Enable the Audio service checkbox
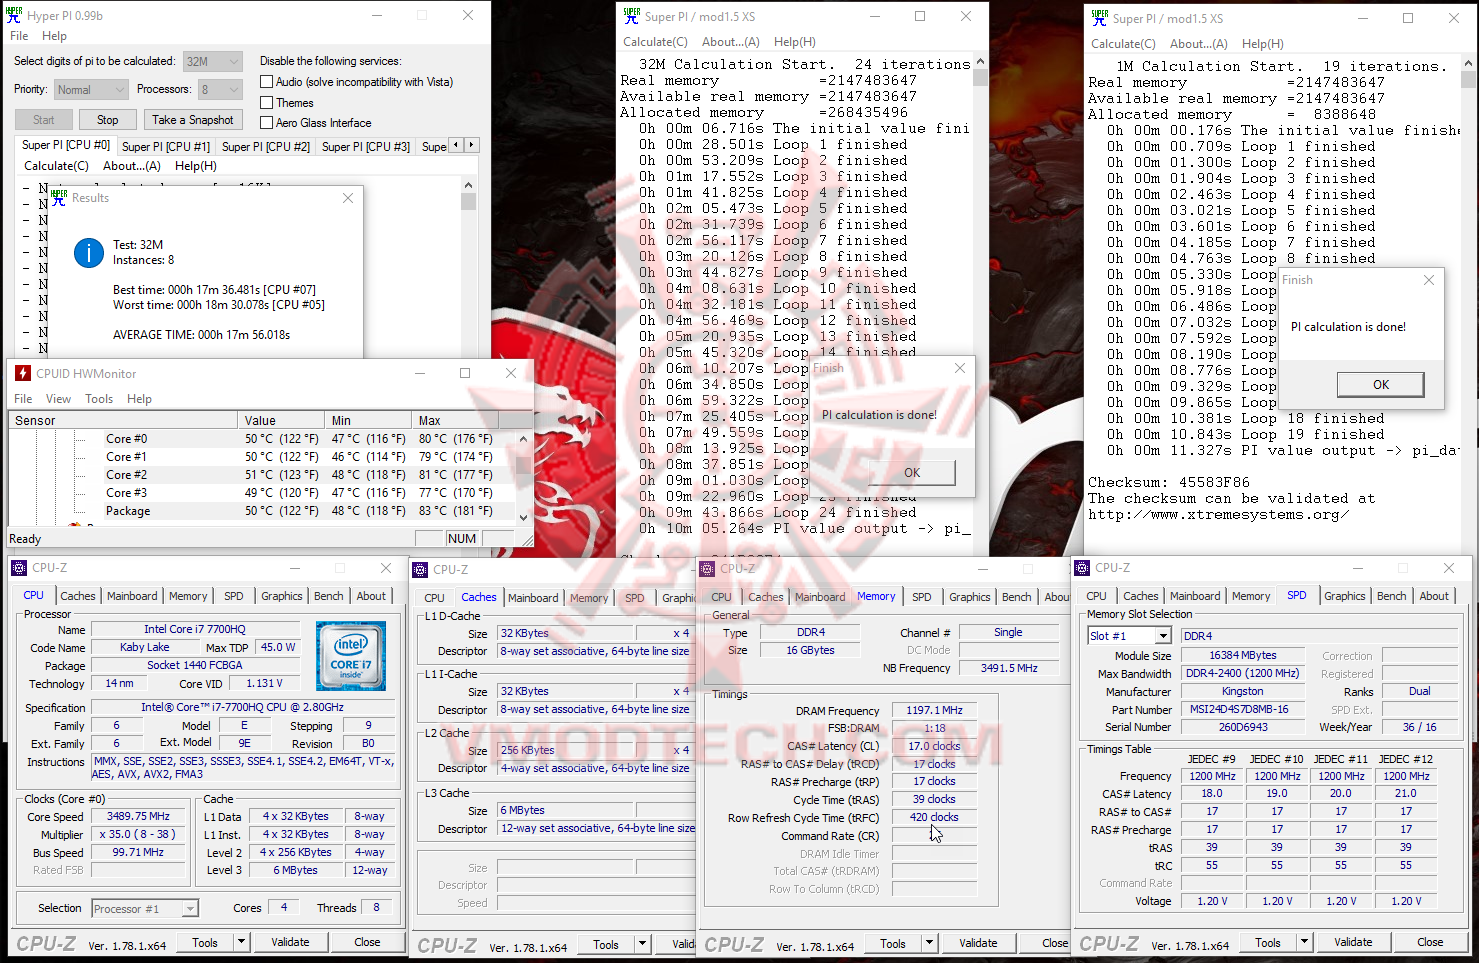The image size is (1479, 963). point(266,82)
